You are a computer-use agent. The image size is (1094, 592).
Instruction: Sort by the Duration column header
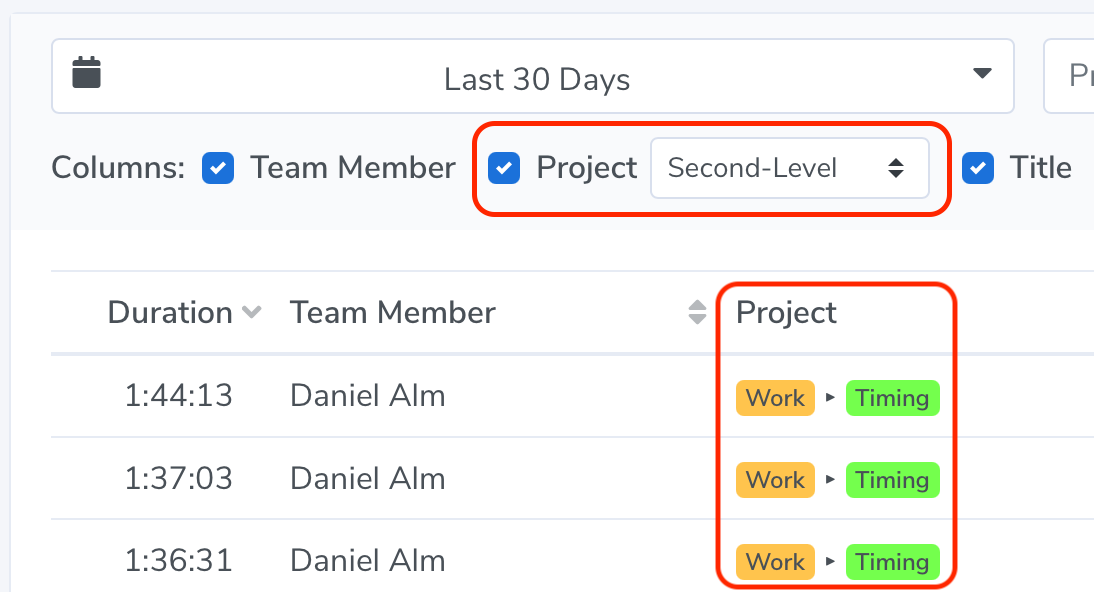pyautogui.click(x=170, y=312)
